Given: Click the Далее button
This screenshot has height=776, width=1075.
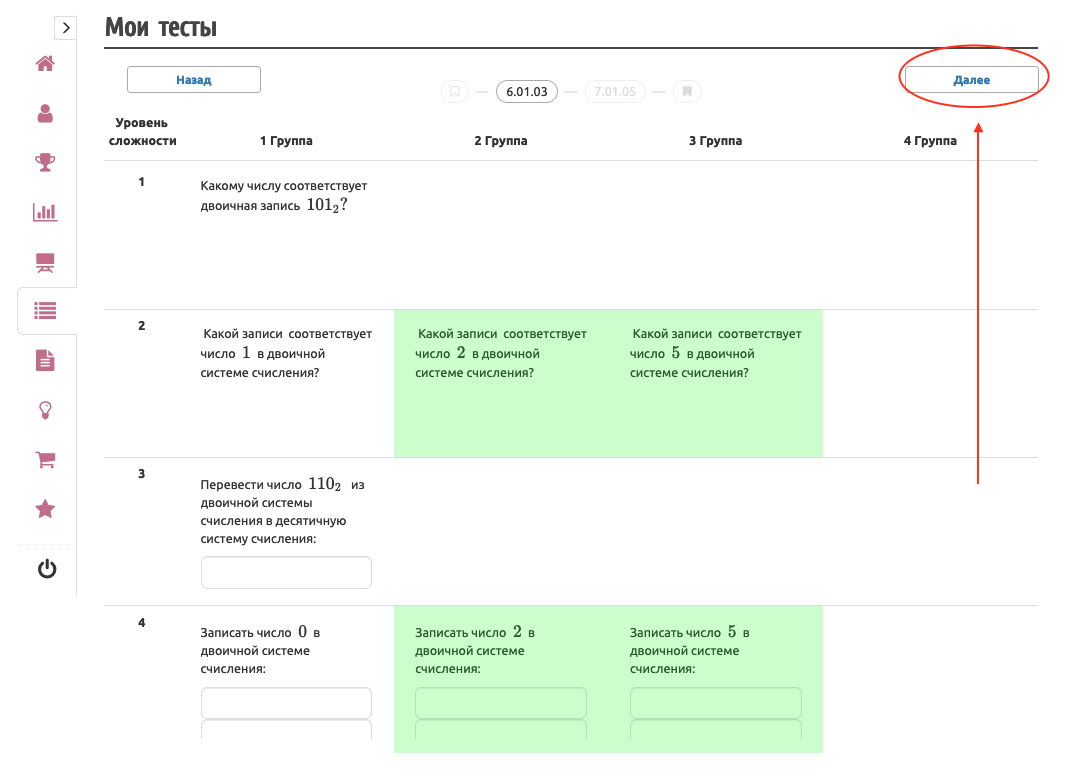Looking at the screenshot, I should [971, 80].
